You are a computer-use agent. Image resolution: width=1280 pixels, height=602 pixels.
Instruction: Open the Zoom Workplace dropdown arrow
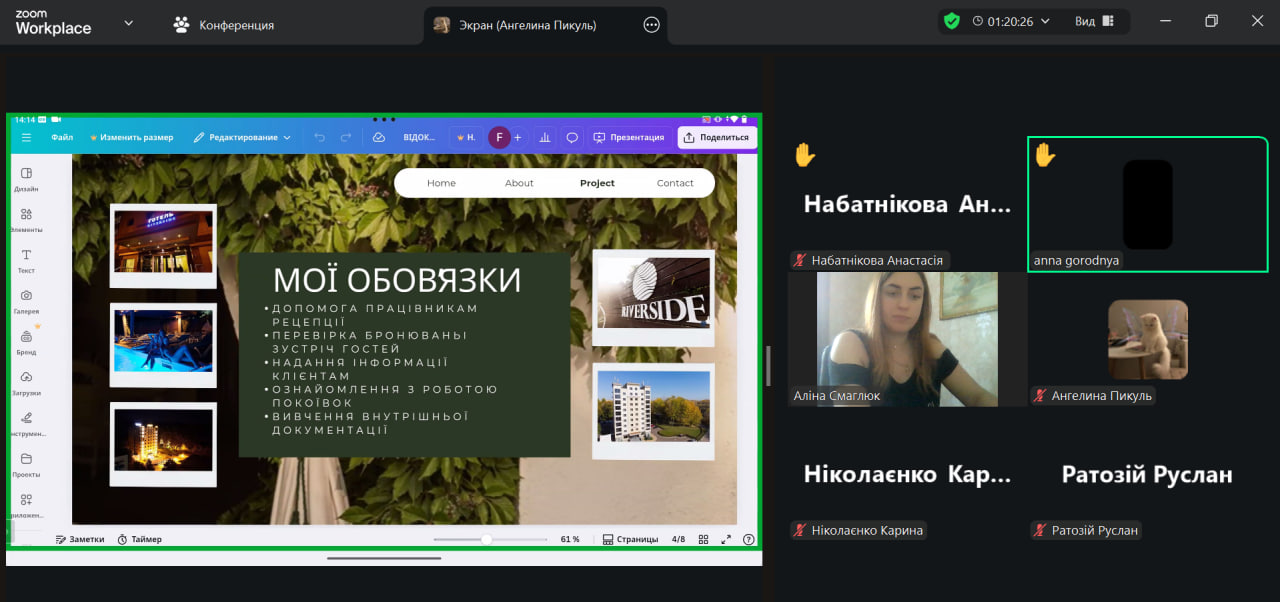pyautogui.click(x=128, y=23)
